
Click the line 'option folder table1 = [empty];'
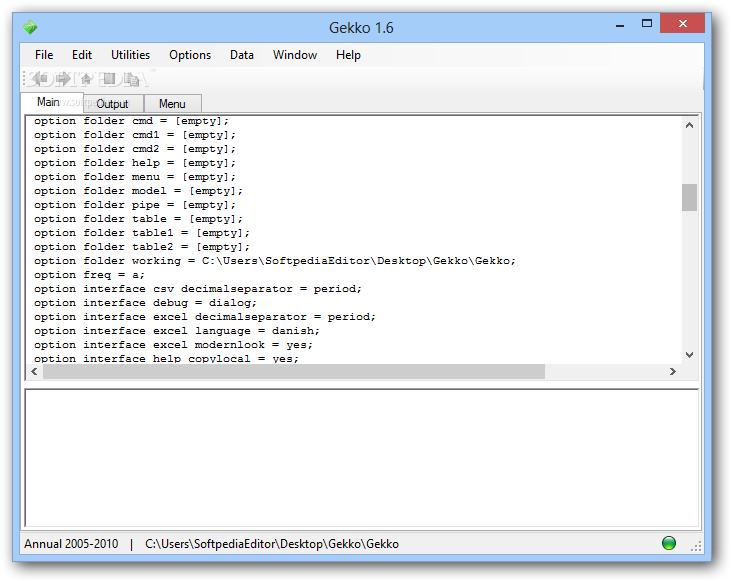141,233
